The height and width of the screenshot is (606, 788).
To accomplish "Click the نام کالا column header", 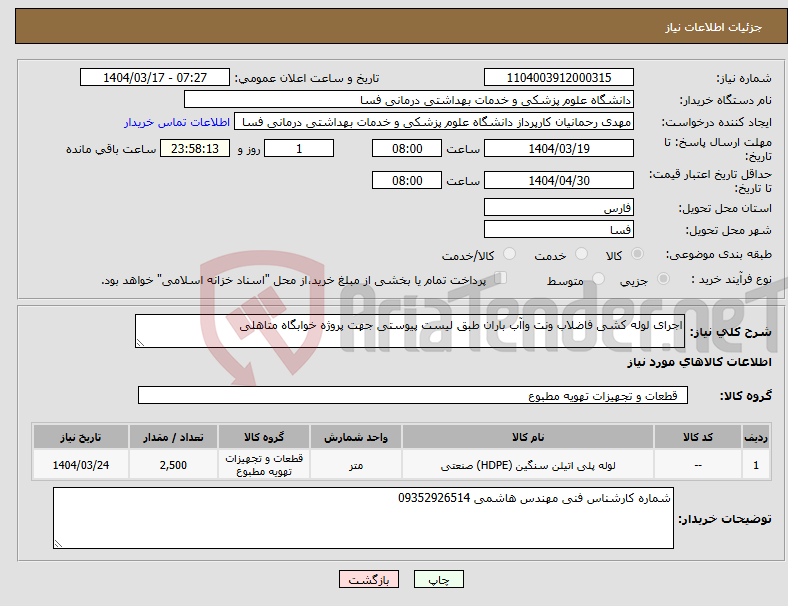I will coord(528,437).
